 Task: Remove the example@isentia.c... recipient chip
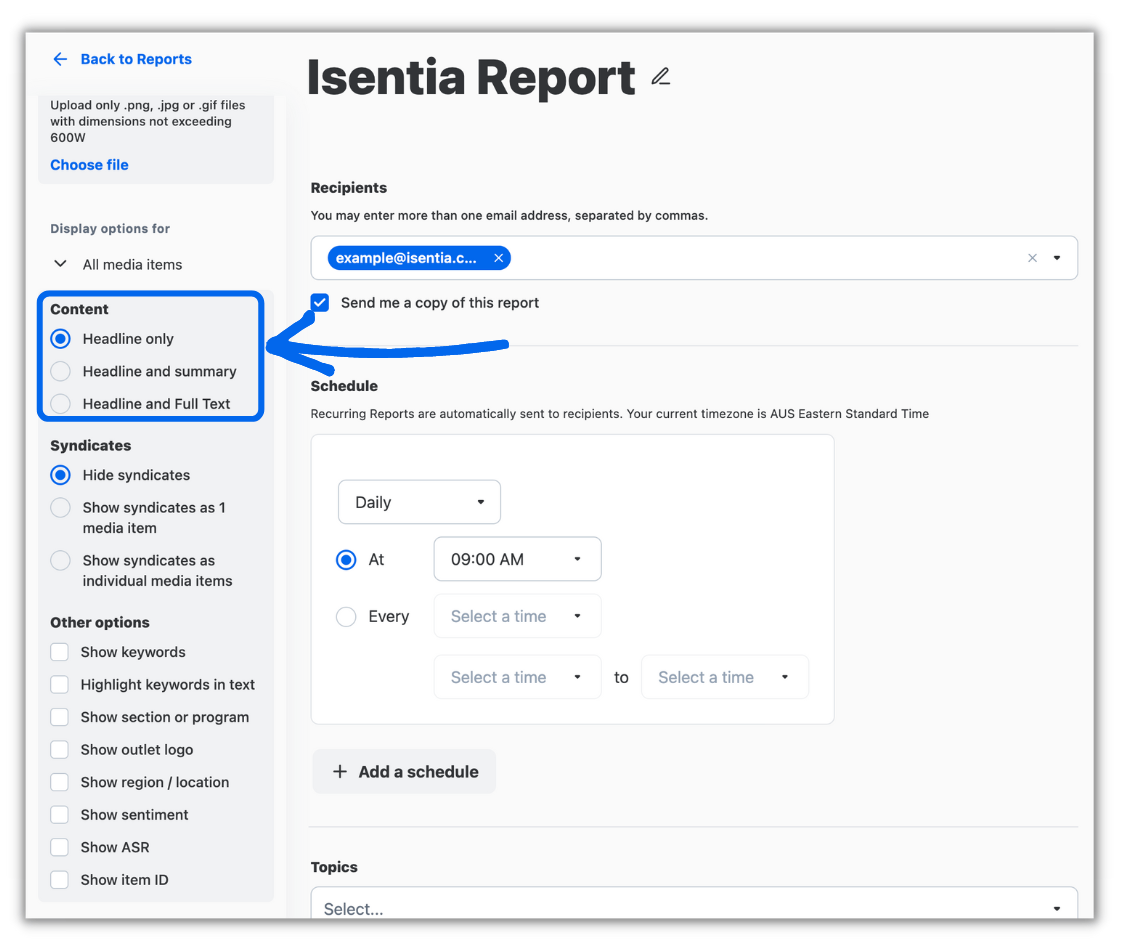pyautogui.click(x=498, y=258)
